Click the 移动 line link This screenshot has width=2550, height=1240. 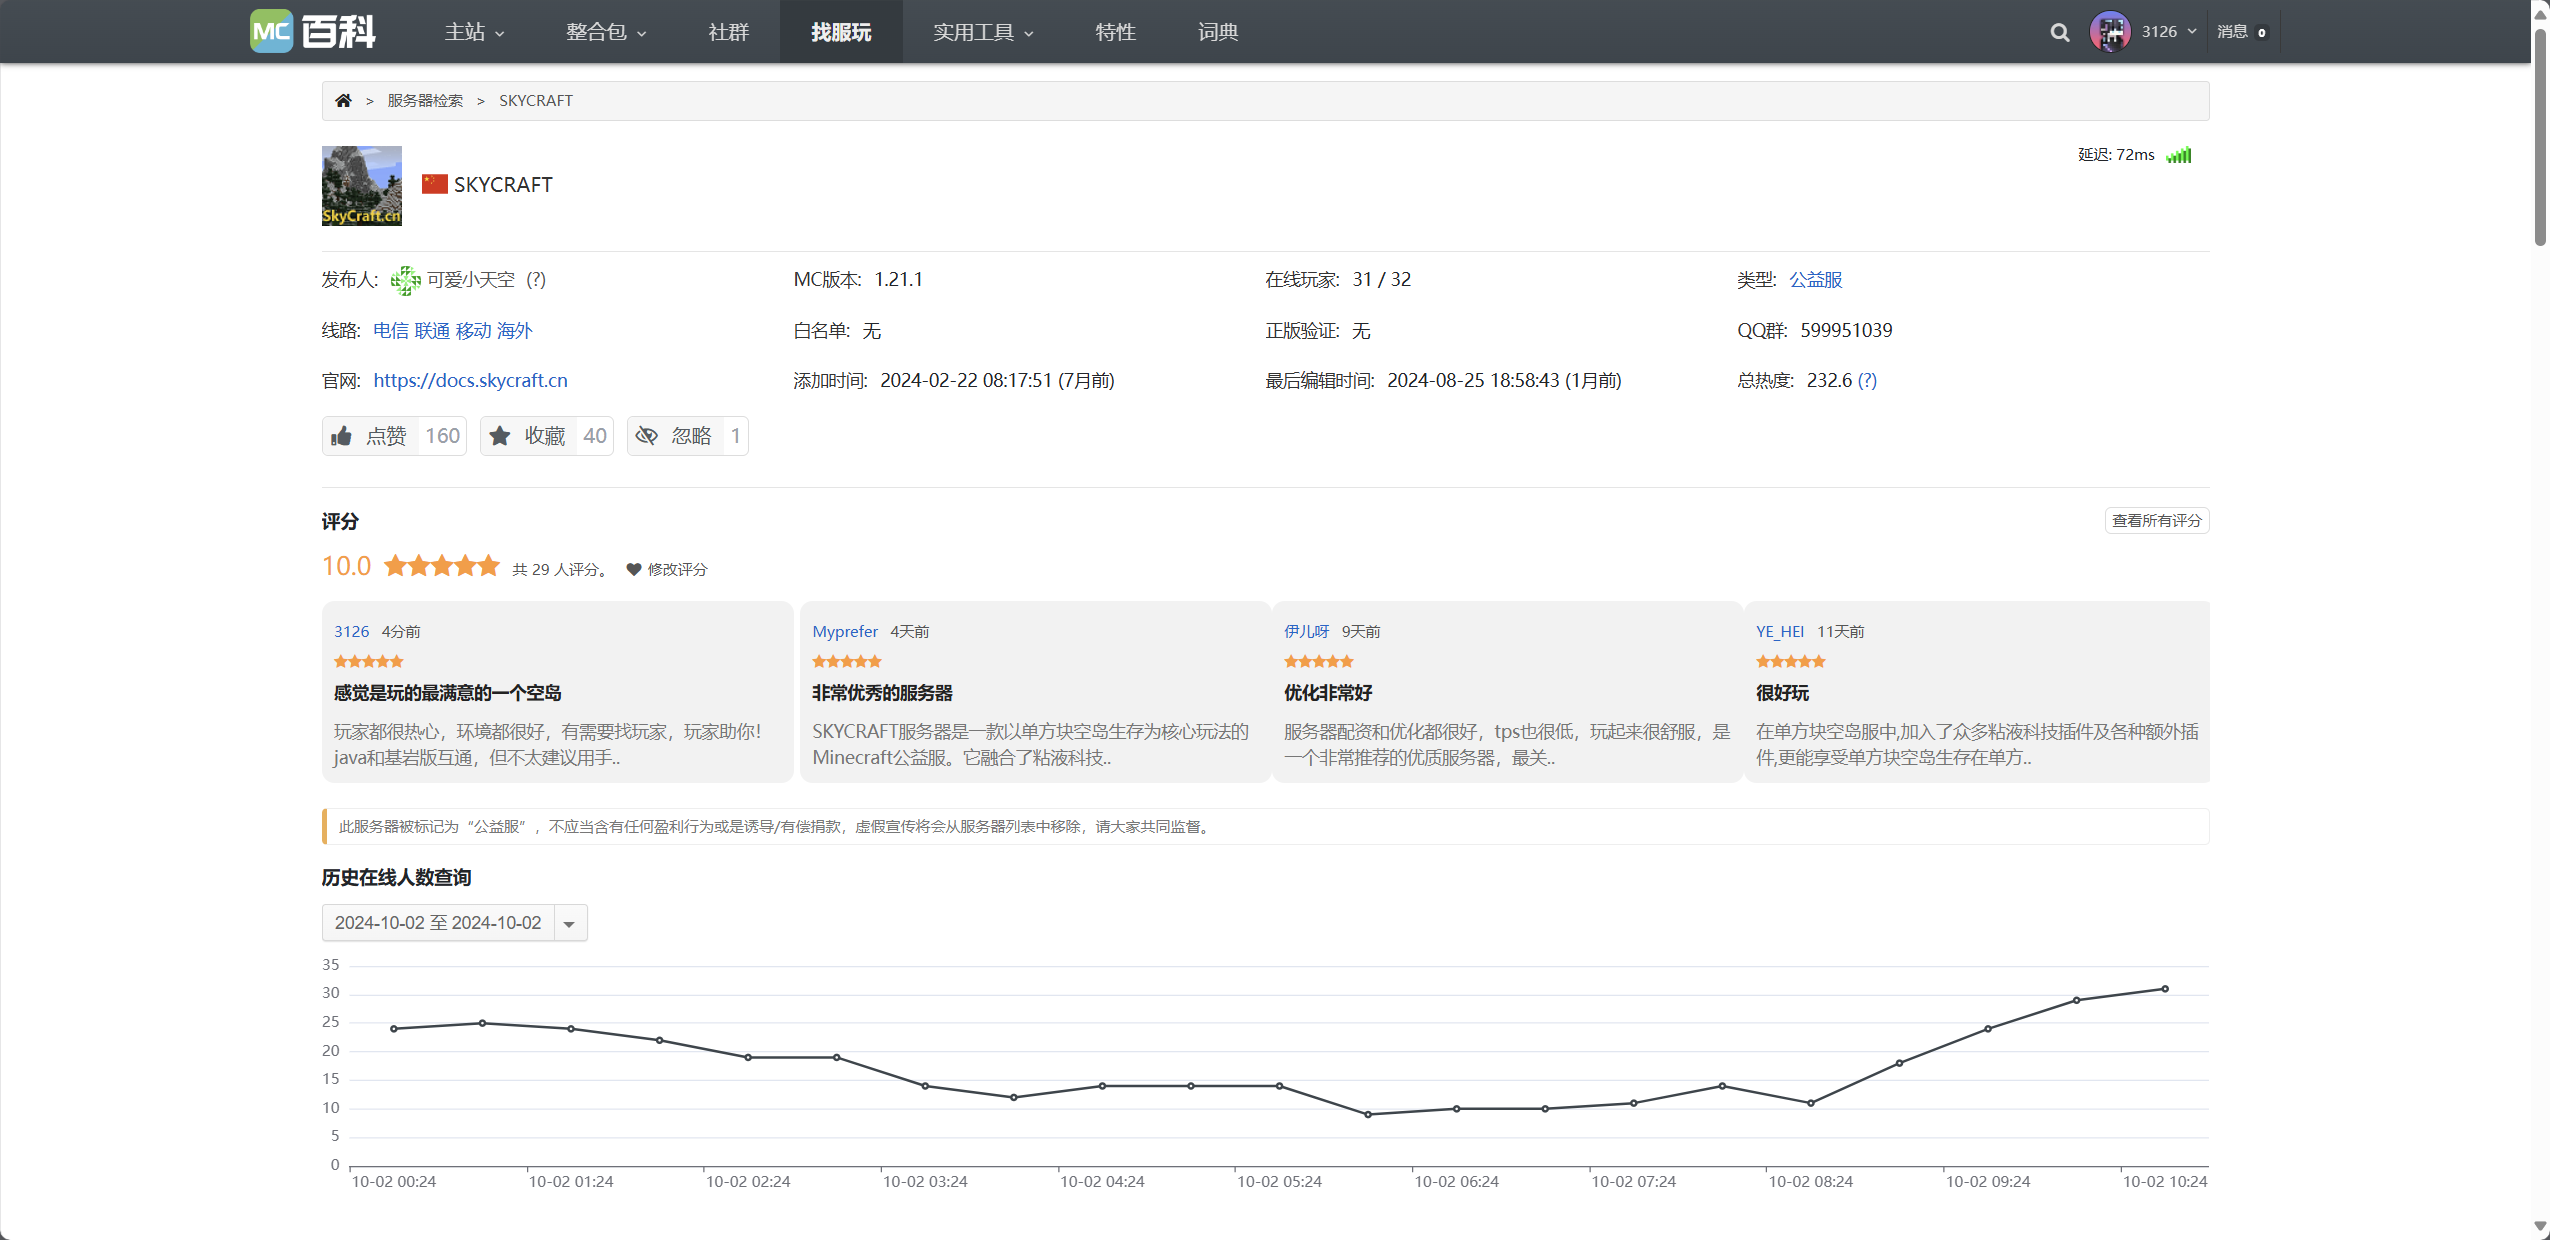[x=473, y=330]
